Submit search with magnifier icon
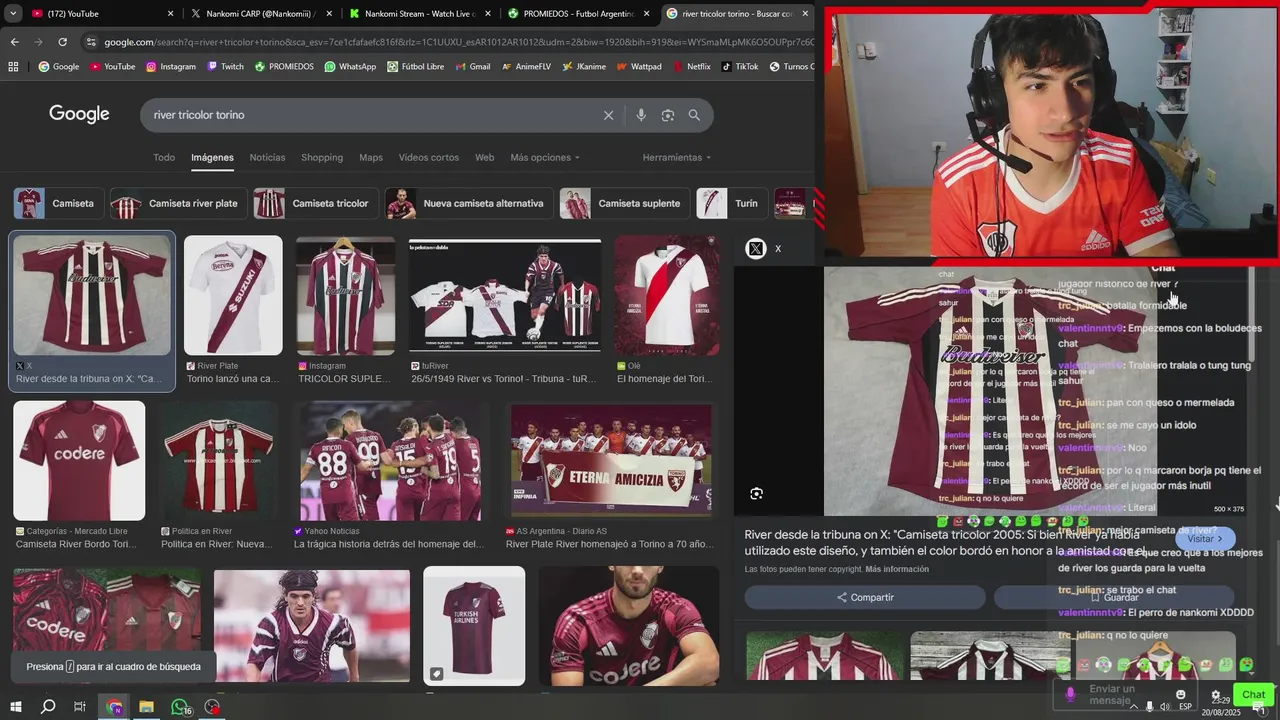This screenshot has width=1280, height=720. (x=694, y=115)
